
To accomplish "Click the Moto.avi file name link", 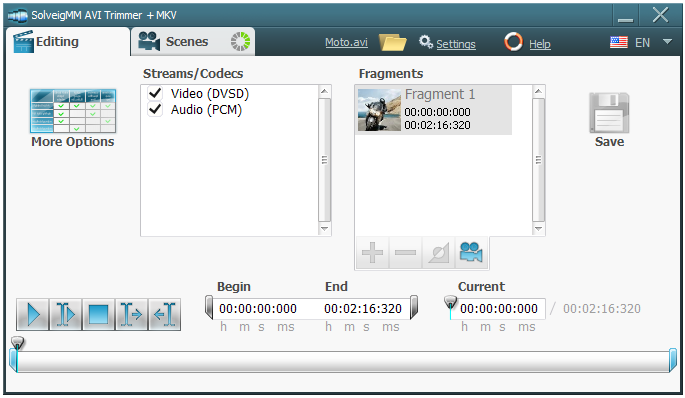I will (346, 42).
